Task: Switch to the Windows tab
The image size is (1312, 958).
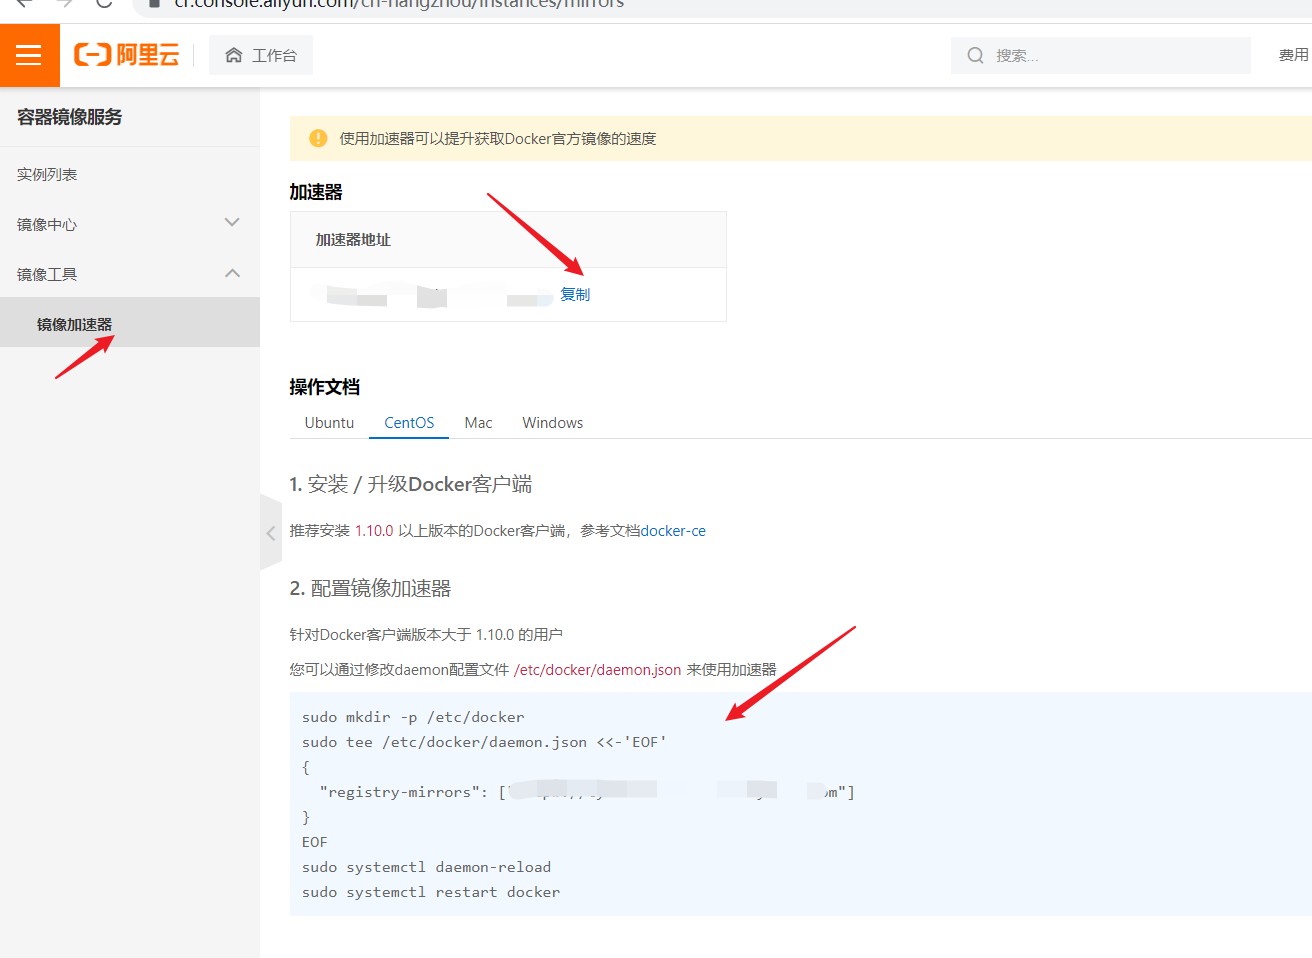Action: pos(552,423)
